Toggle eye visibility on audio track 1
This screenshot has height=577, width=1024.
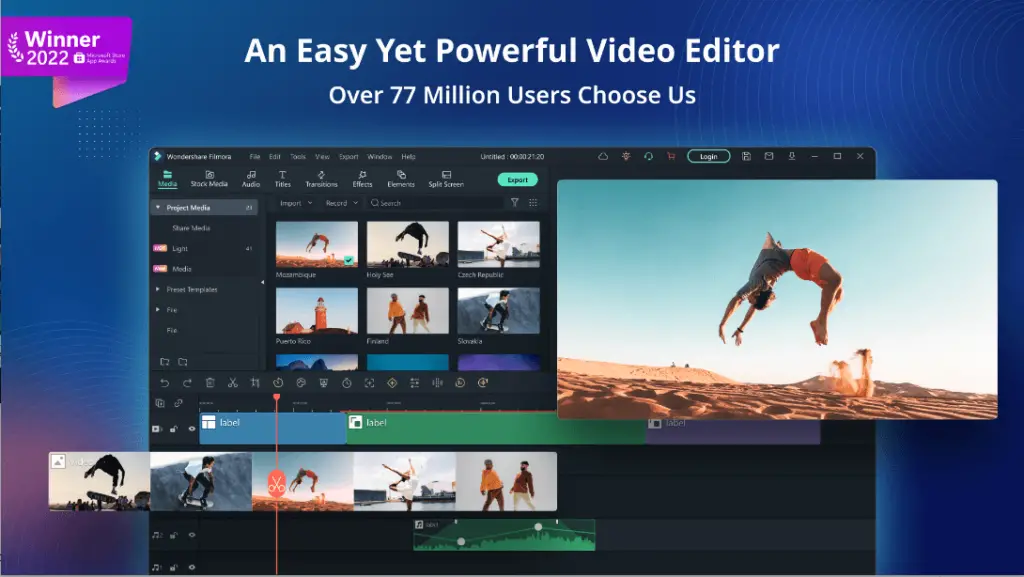coord(192,567)
